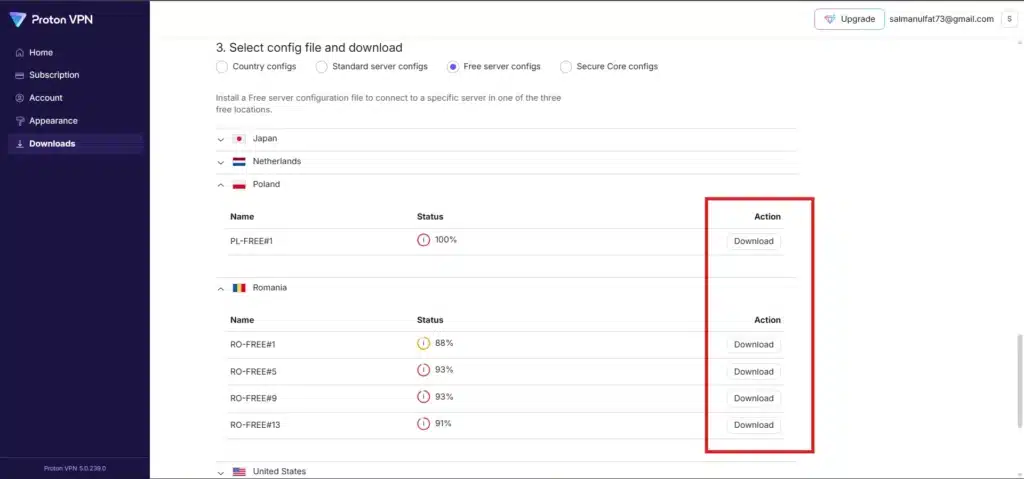Image resolution: width=1024 pixels, height=479 pixels.
Task: Select Secure Core configs radio button
Action: 566,67
